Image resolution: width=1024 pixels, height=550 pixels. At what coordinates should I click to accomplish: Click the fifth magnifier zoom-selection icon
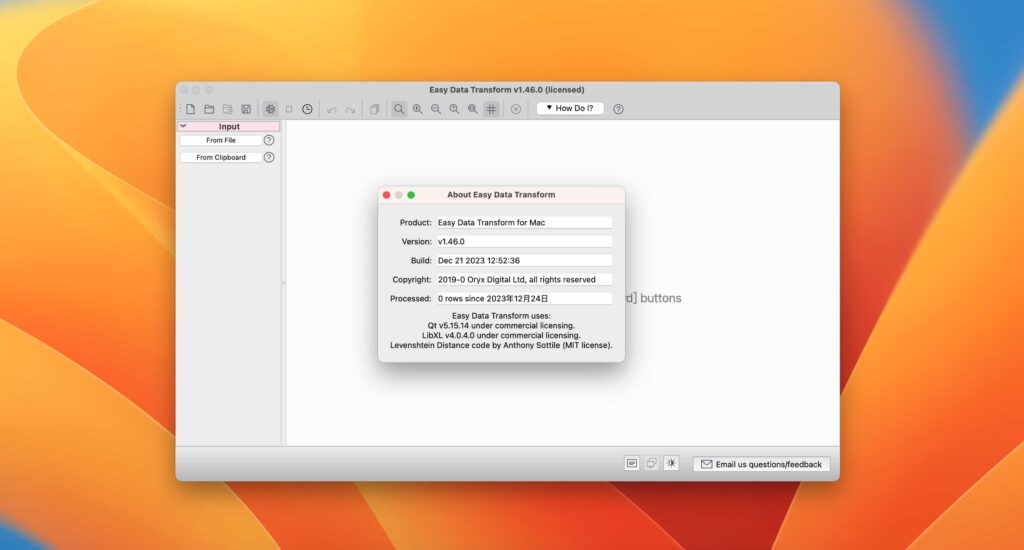tap(472, 109)
